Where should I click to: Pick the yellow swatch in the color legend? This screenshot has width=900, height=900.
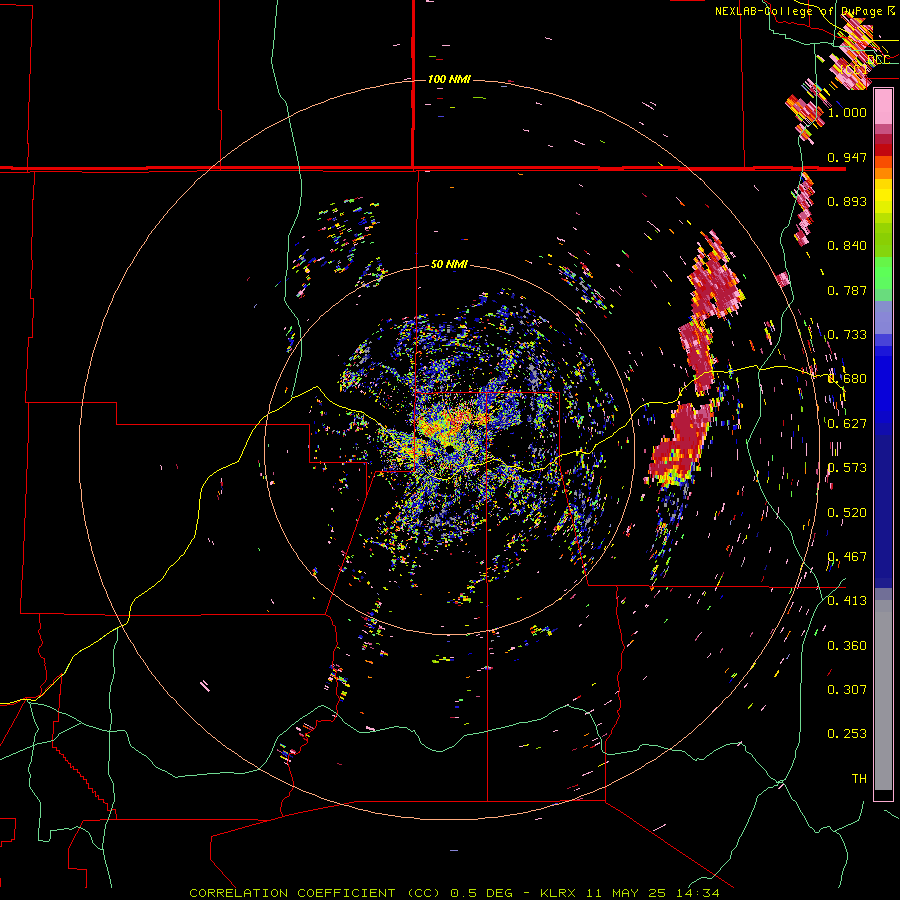coord(883,197)
